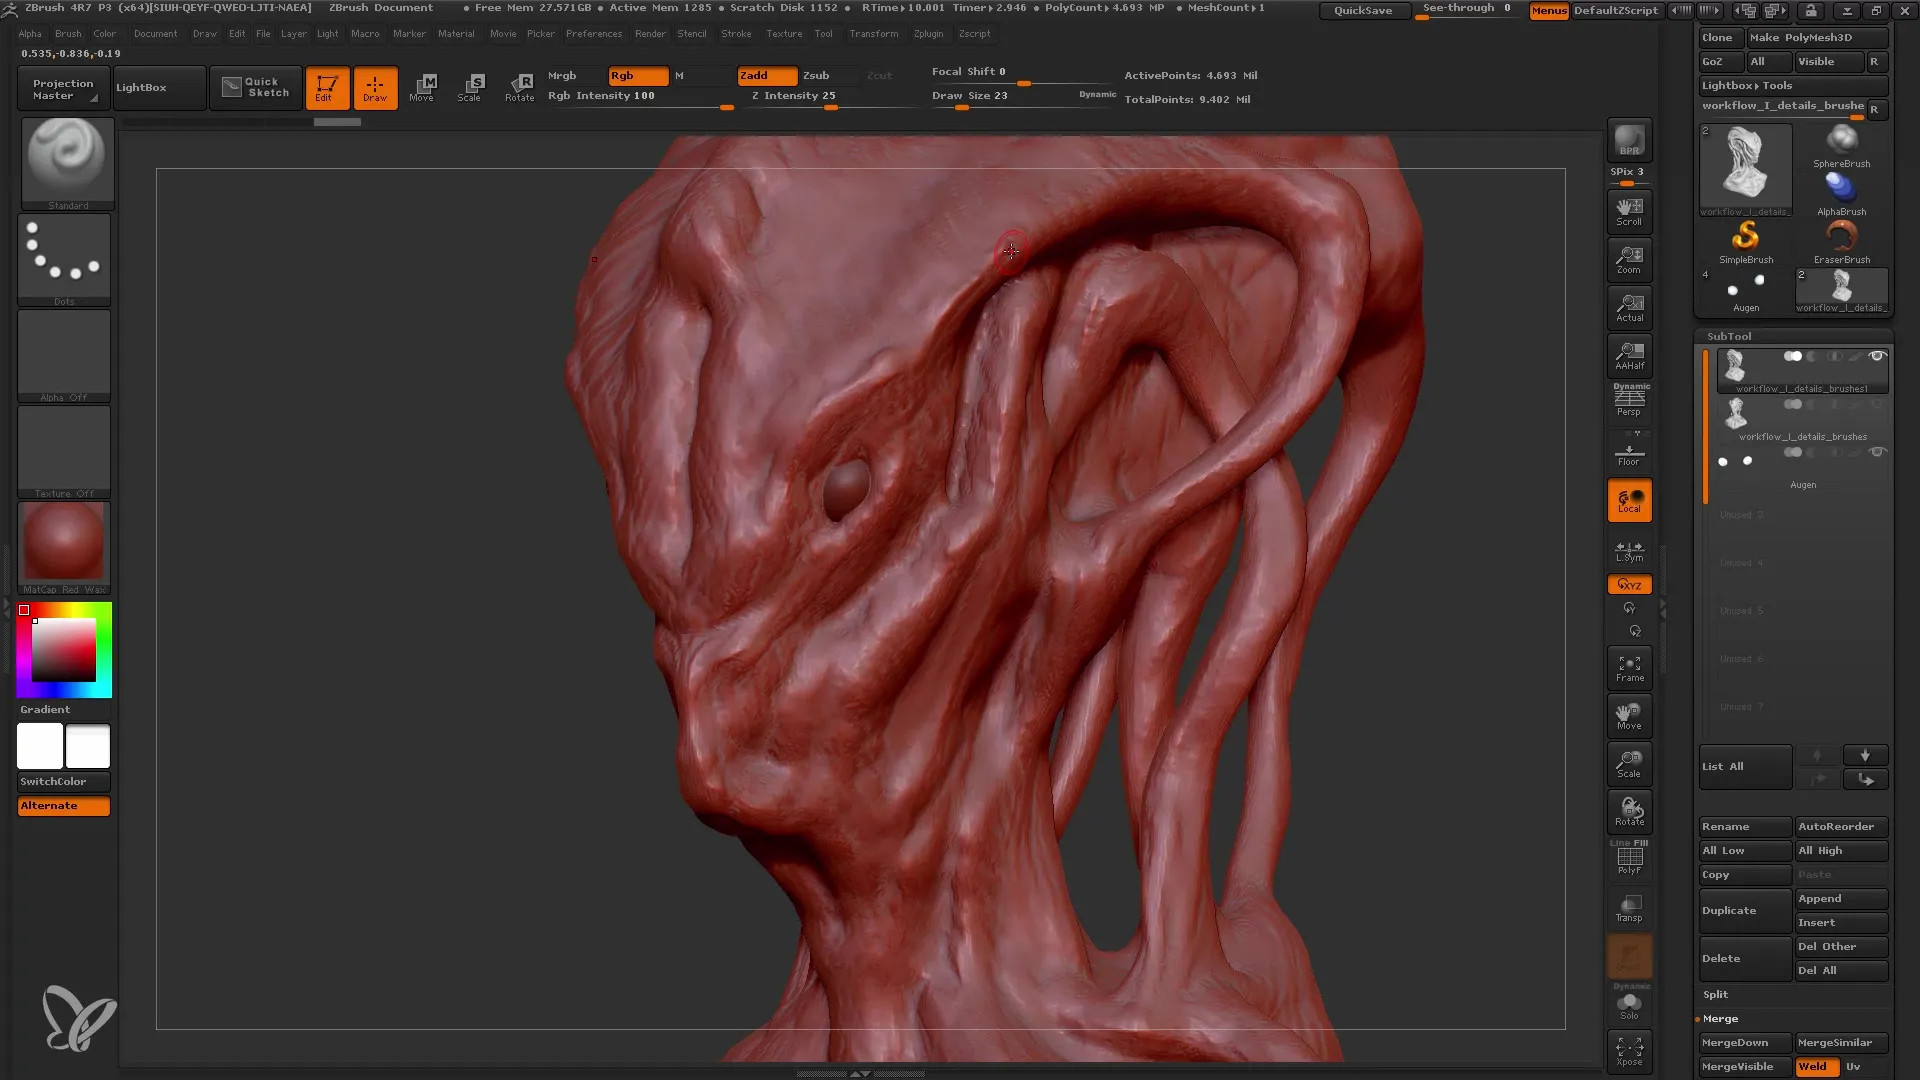
Task: Select the Rotate tool icon
Action: point(520,86)
